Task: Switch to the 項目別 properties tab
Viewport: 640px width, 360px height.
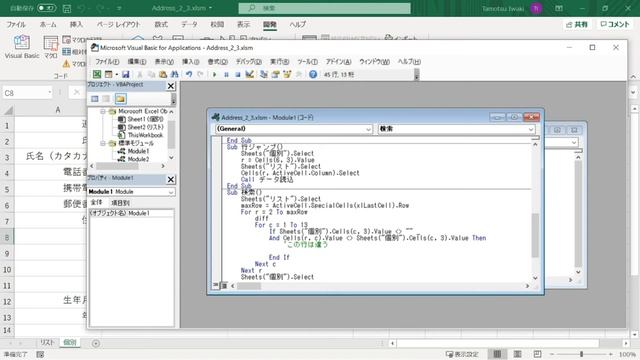Action: pyautogui.click(x=120, y=202)
